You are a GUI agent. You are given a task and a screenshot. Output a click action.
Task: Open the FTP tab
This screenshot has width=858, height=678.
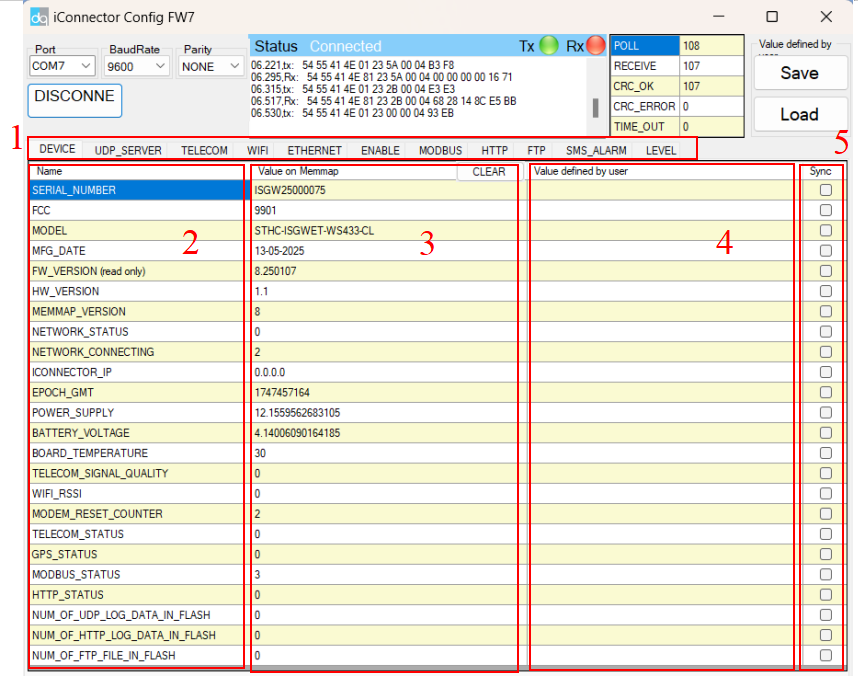click(x=536, y=151)
